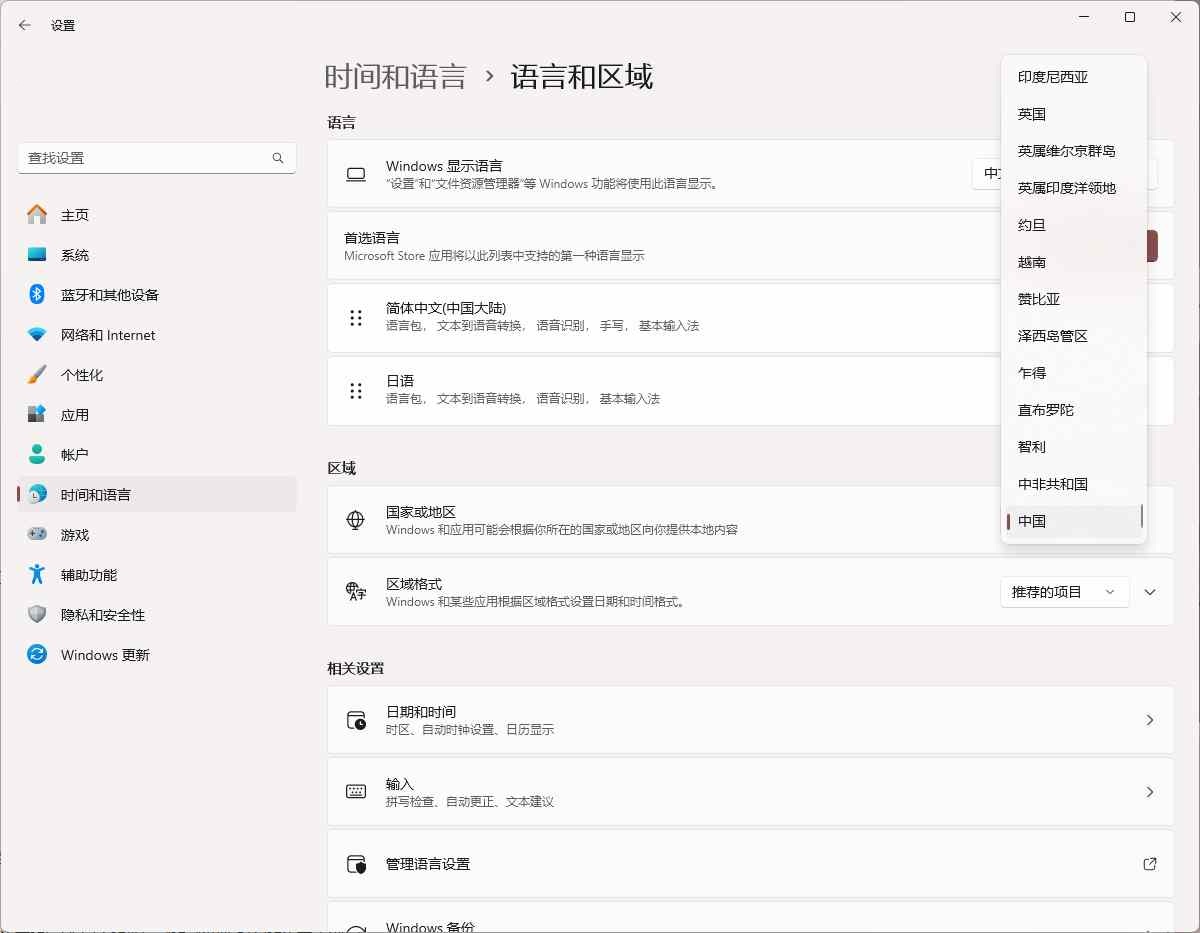1200x933 pixels.
Task: Choose 印度尼西亚 from the country list
Action: 1073,77
